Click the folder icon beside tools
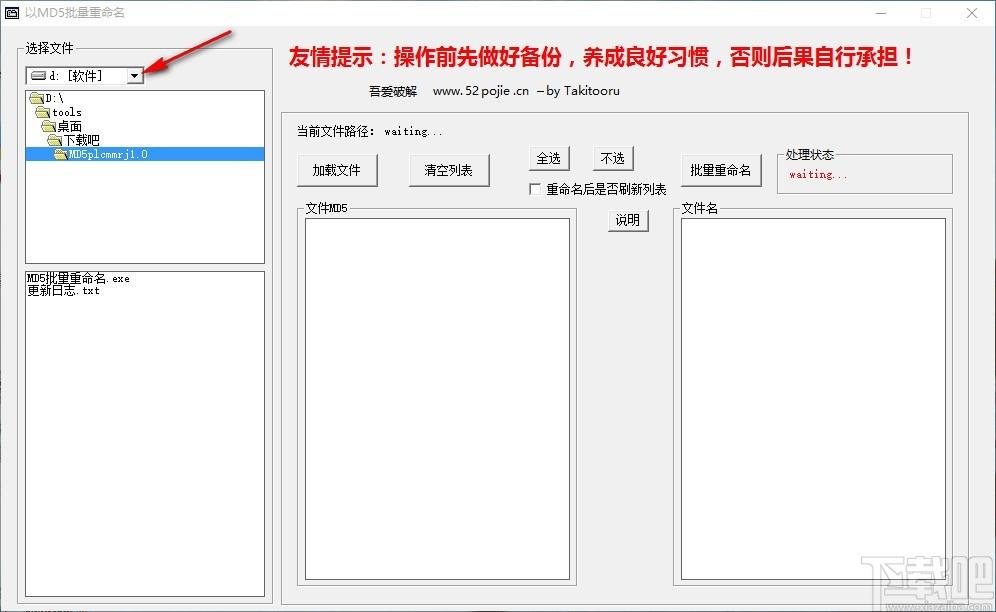The width and height of the screenshot is (996, 612). pos(43,112)
